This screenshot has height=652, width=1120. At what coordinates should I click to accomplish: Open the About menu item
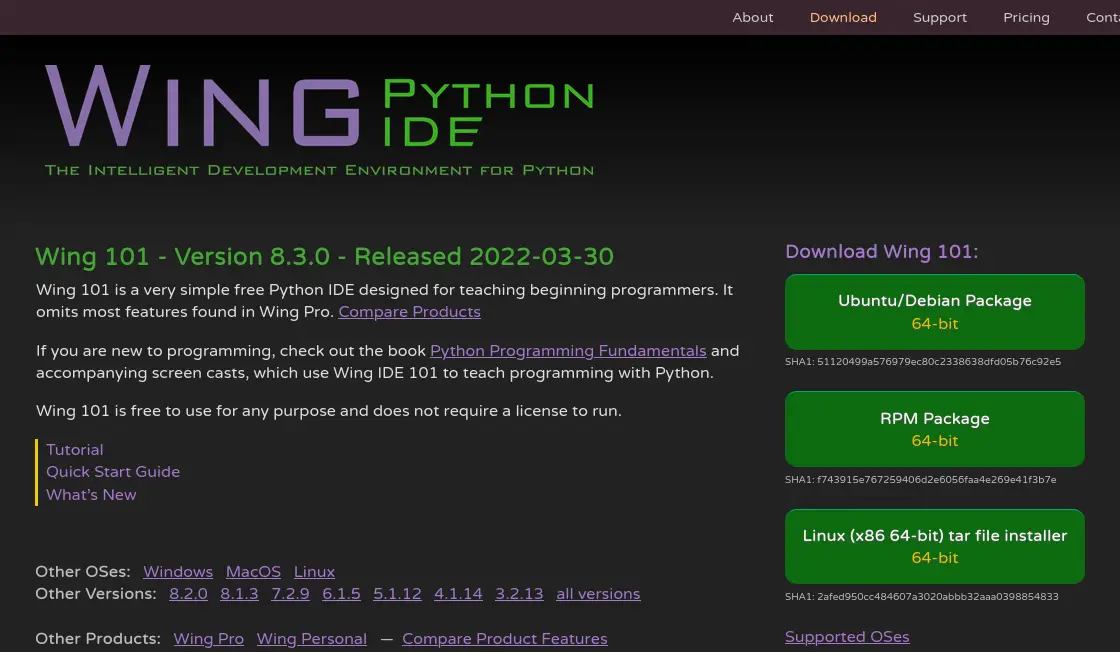[x=752, y=17]
